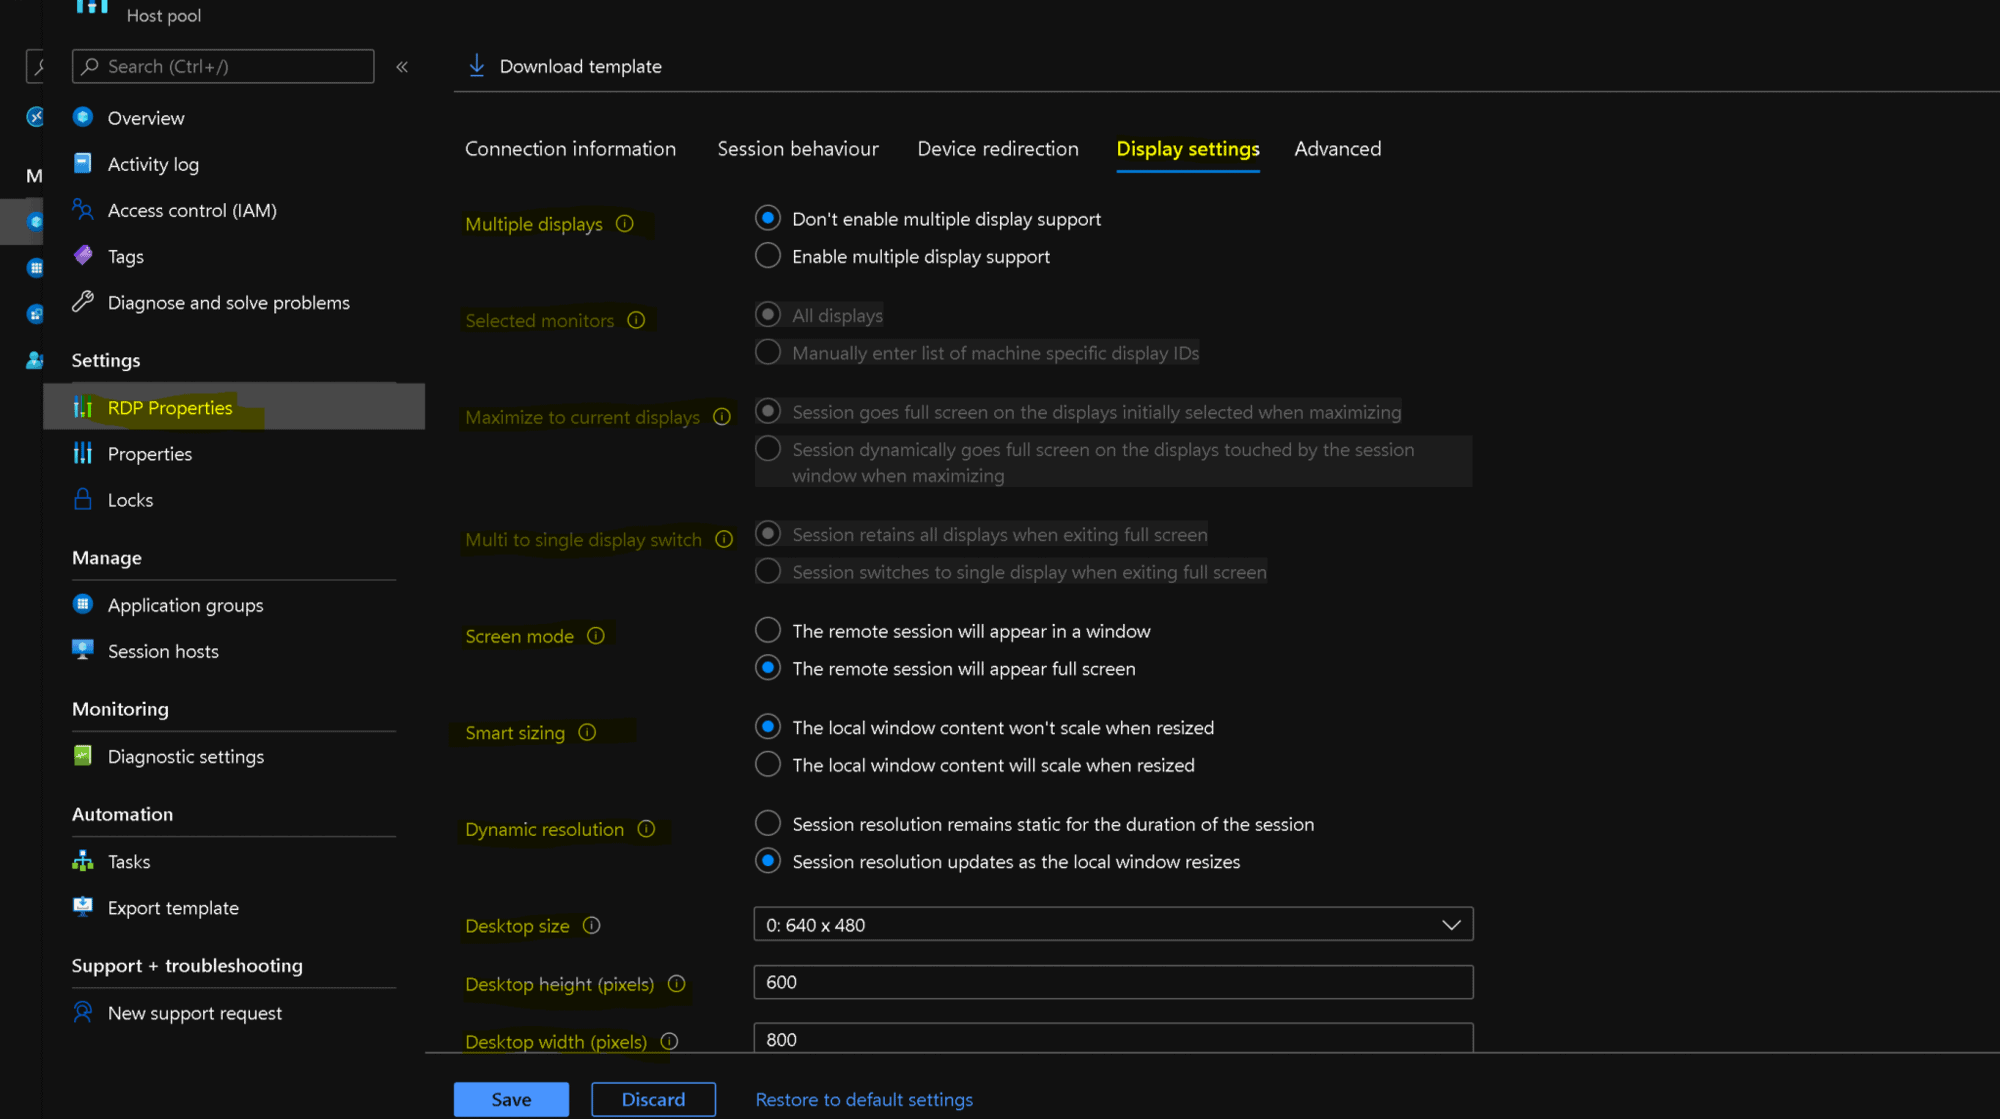Click the Activity log icon
The height and width of the screenshot is (1119, 2000).
click(x=82, y=163)
